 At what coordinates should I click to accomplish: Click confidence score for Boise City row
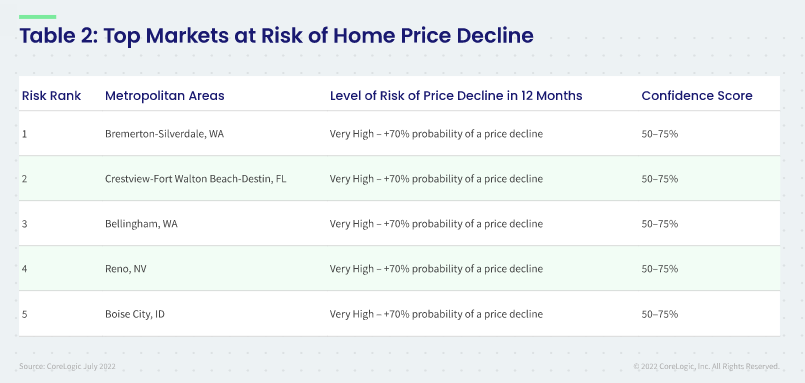click(660, 314)
